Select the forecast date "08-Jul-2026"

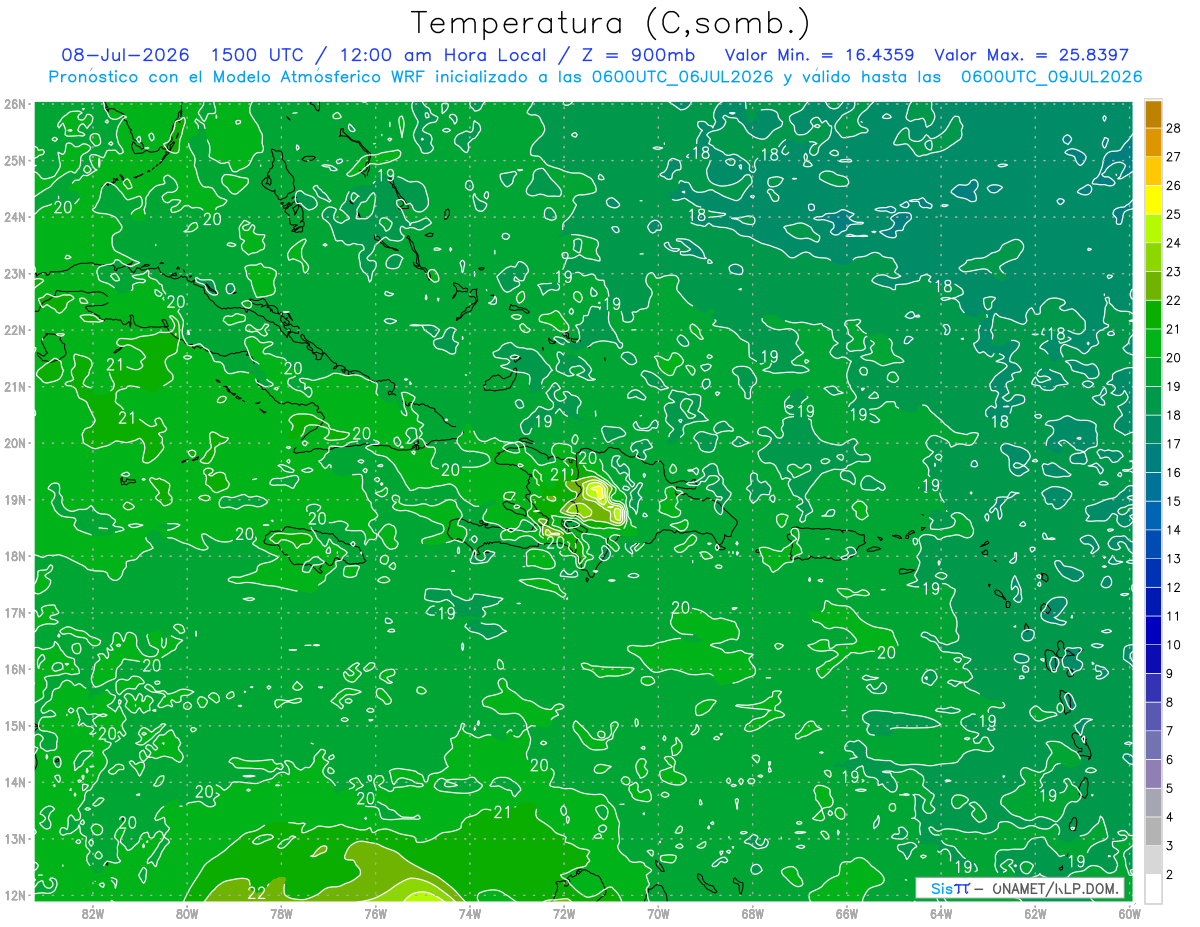click(x=128, y=56)
